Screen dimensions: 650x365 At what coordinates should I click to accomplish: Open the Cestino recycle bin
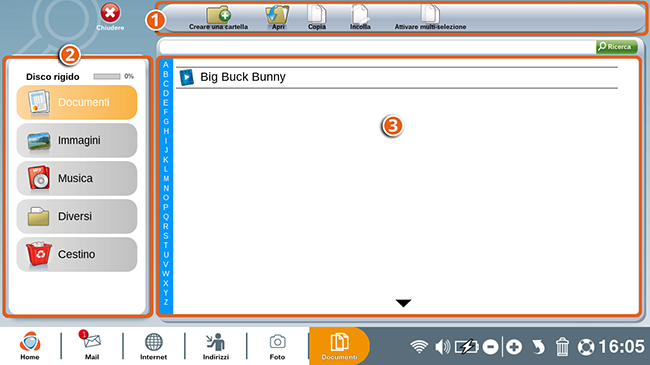point(77,254)
